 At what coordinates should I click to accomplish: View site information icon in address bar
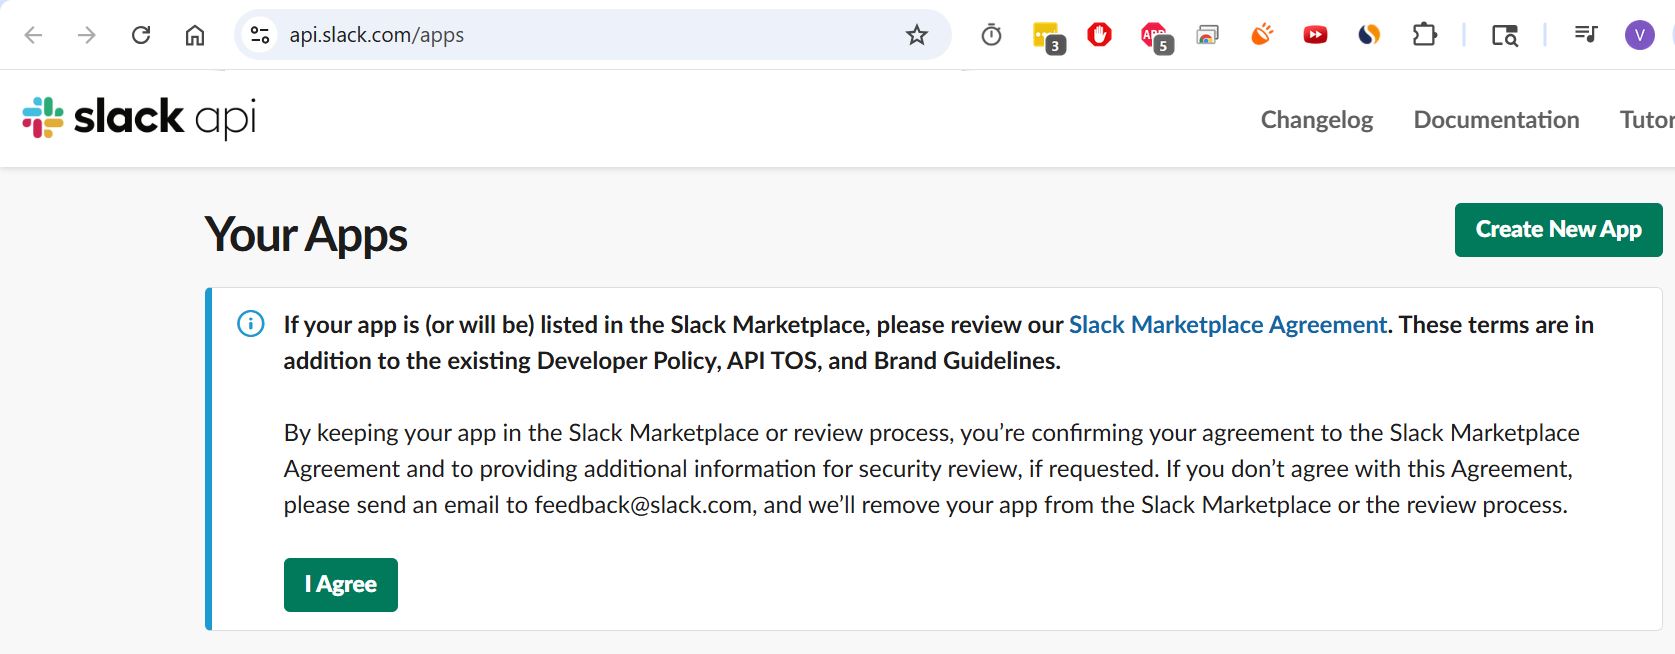(x=260, y=35)
